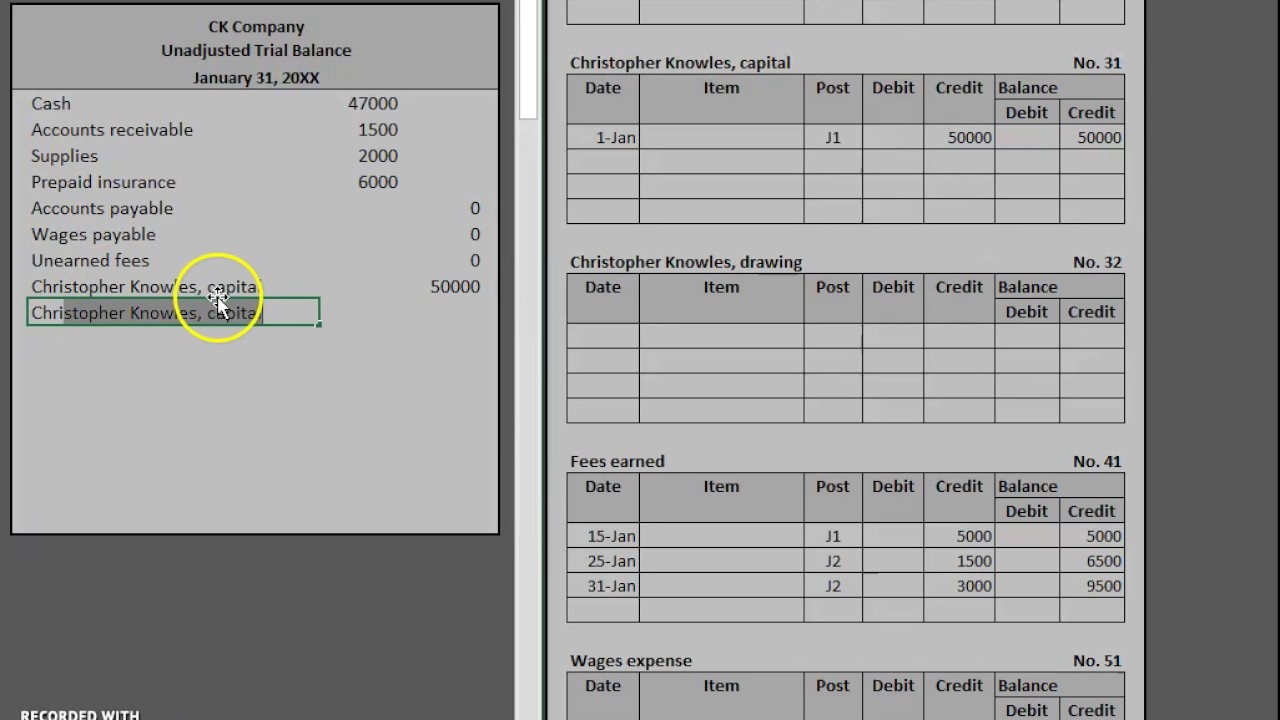This screenshot has height=720, width=1280.
Task: Select the 50000 credit in capital ledger
Action: (970, 138)
